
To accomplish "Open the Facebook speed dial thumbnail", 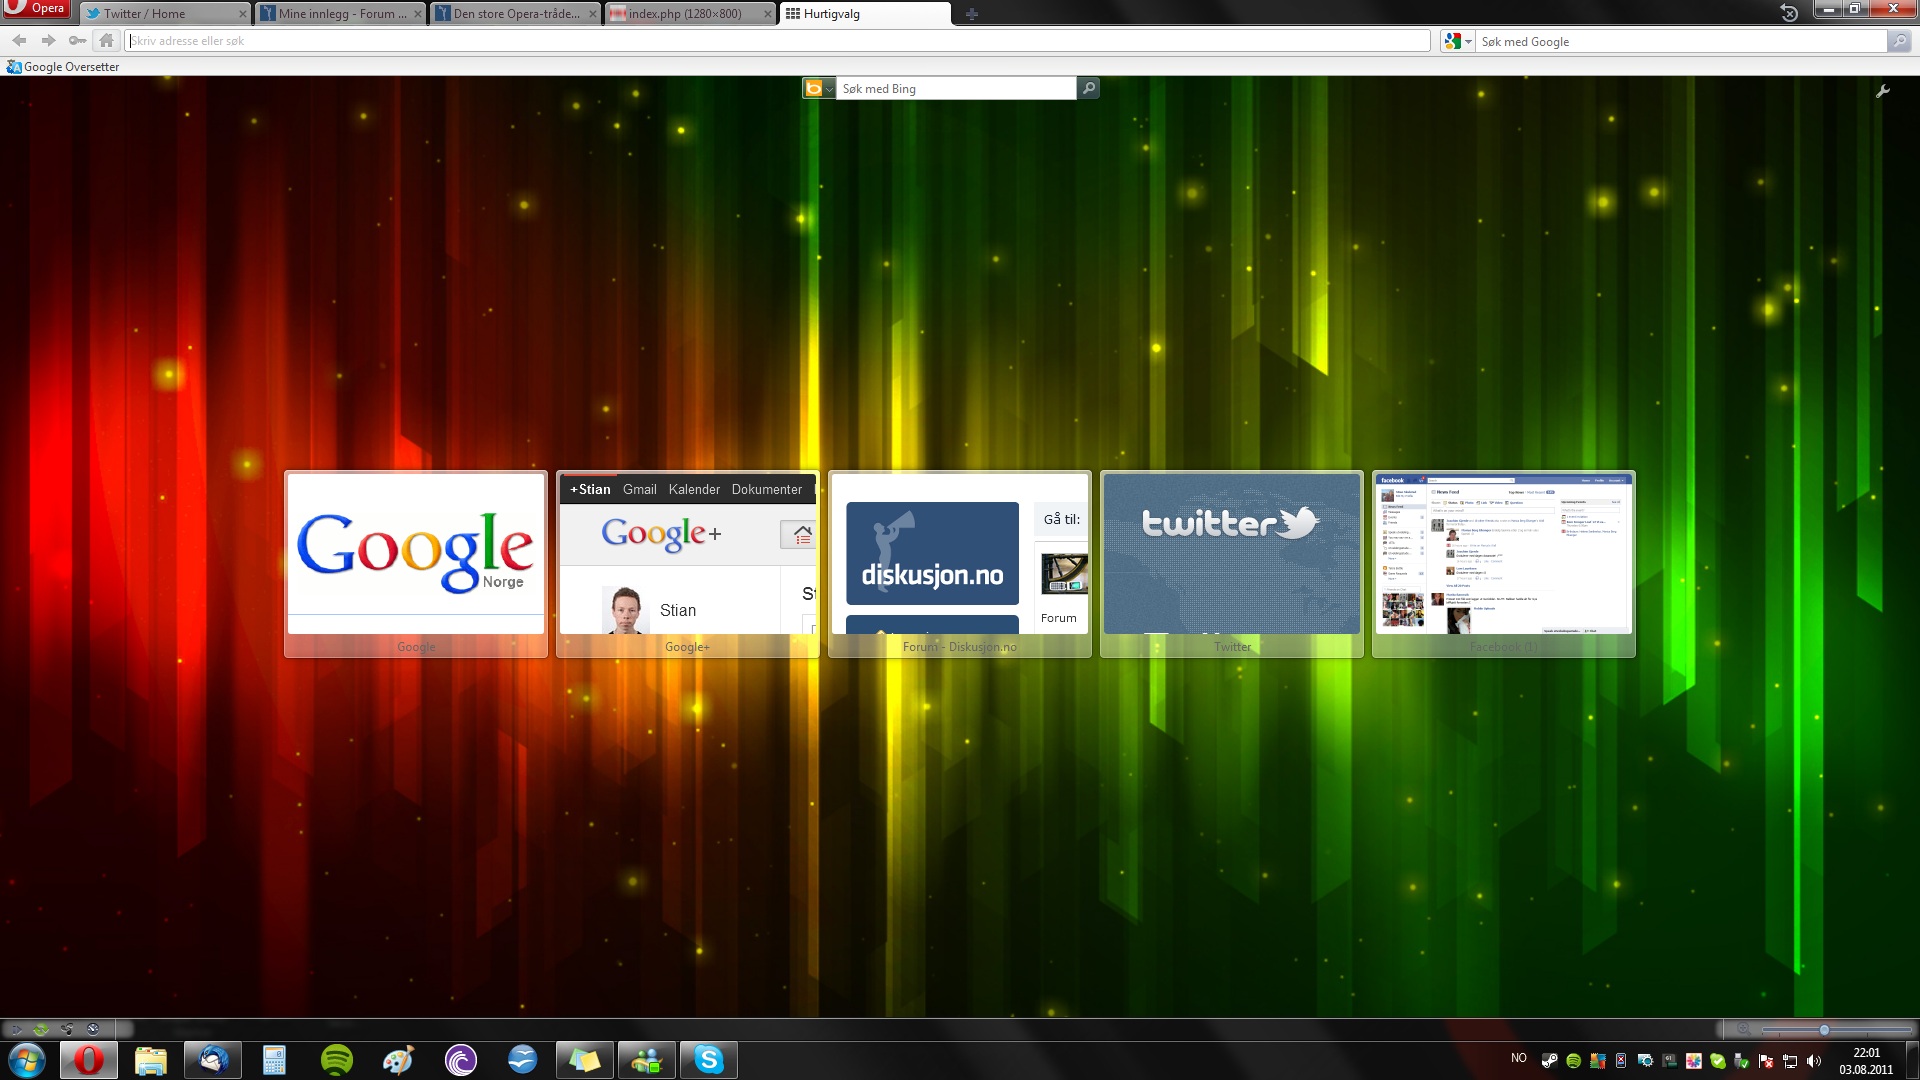I will click(1504, 564).
